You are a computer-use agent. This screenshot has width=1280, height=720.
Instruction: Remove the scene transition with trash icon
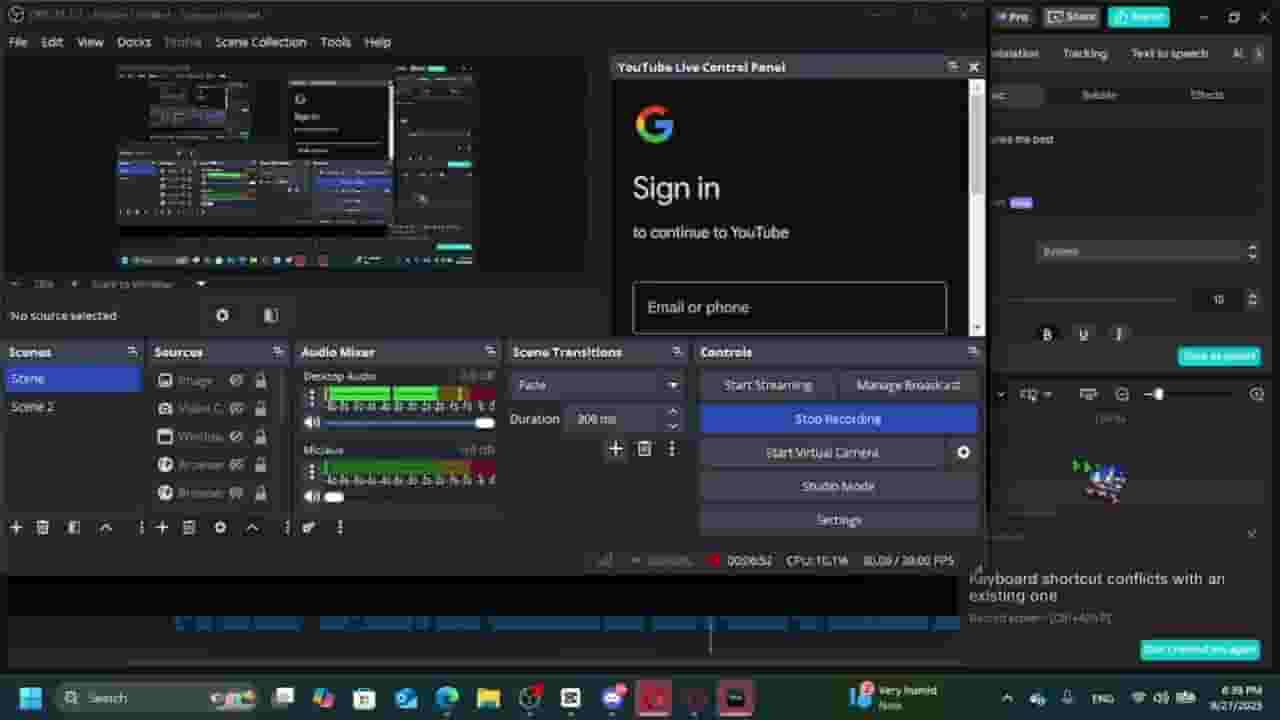(644, 449)
